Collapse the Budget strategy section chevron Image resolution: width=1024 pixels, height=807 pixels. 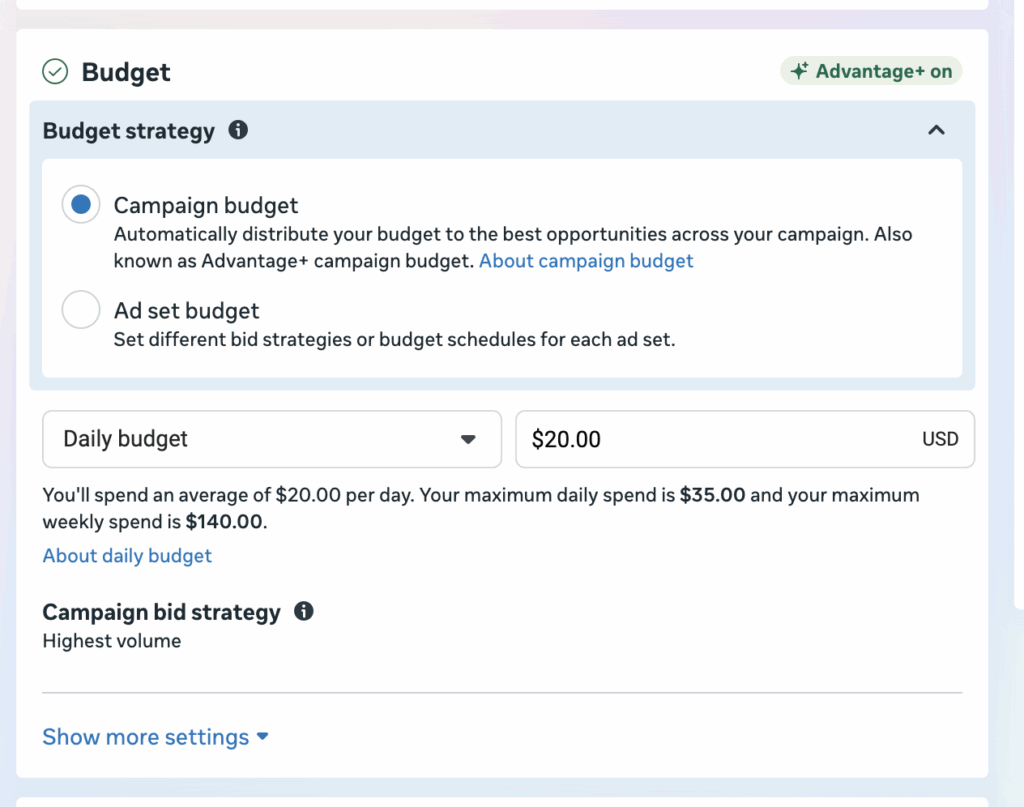(x=936, y=130)
